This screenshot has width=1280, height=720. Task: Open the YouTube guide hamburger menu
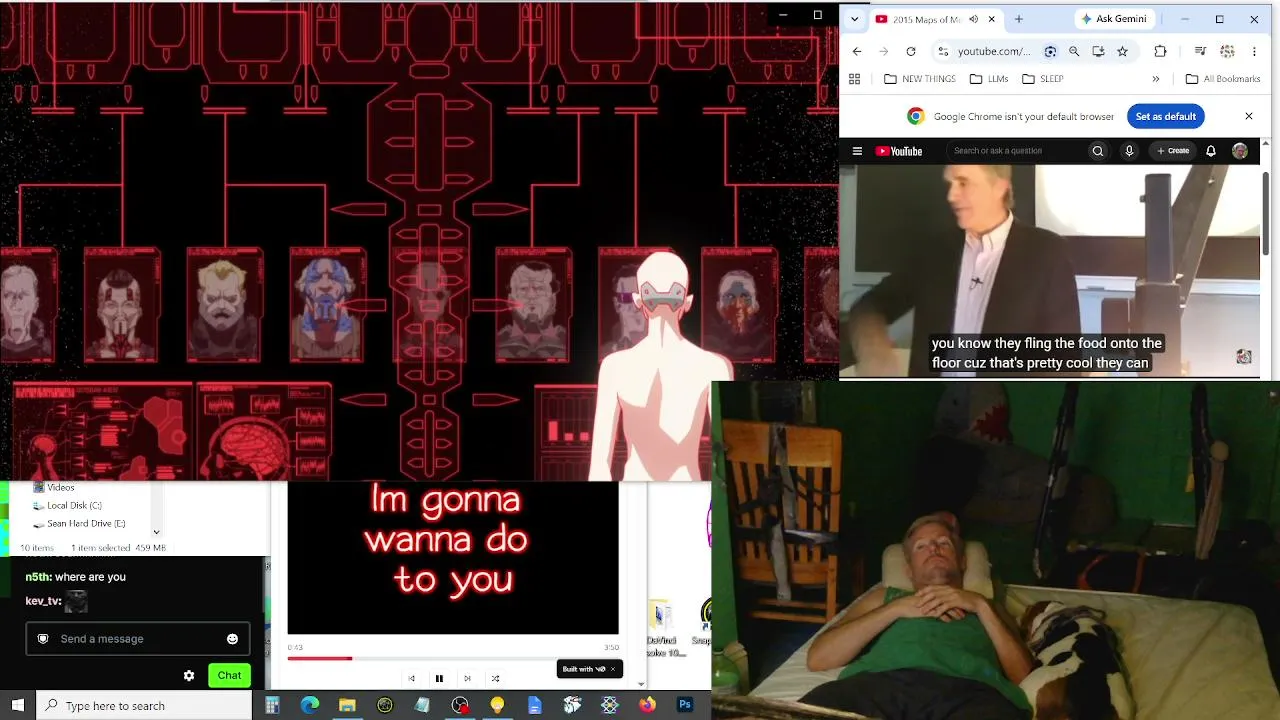tap(857, 151)
